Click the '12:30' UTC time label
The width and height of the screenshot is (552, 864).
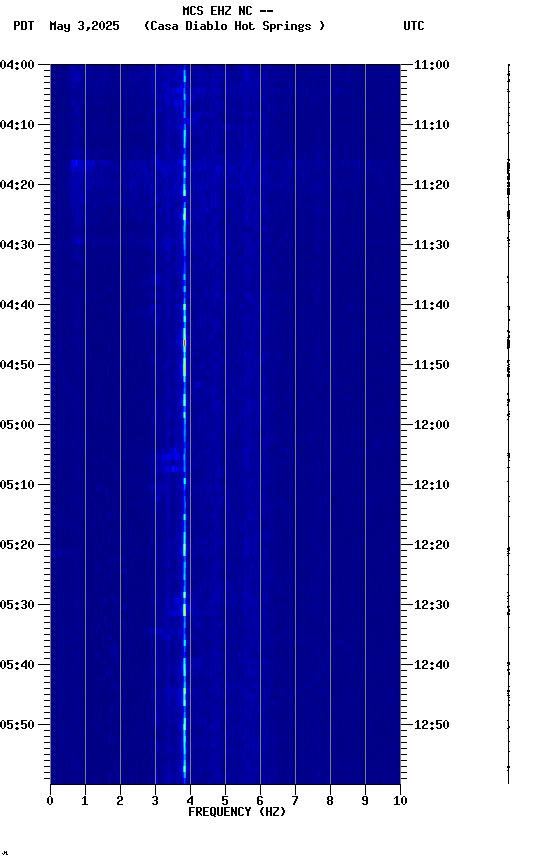(431, 605)
